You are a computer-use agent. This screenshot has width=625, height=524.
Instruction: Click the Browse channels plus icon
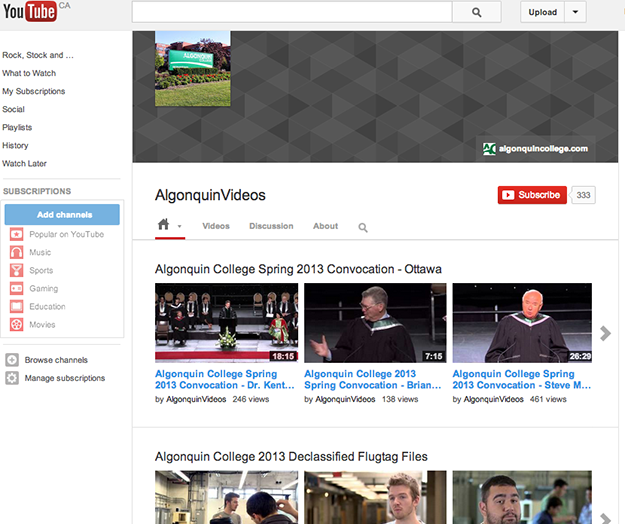pos(12,360)
